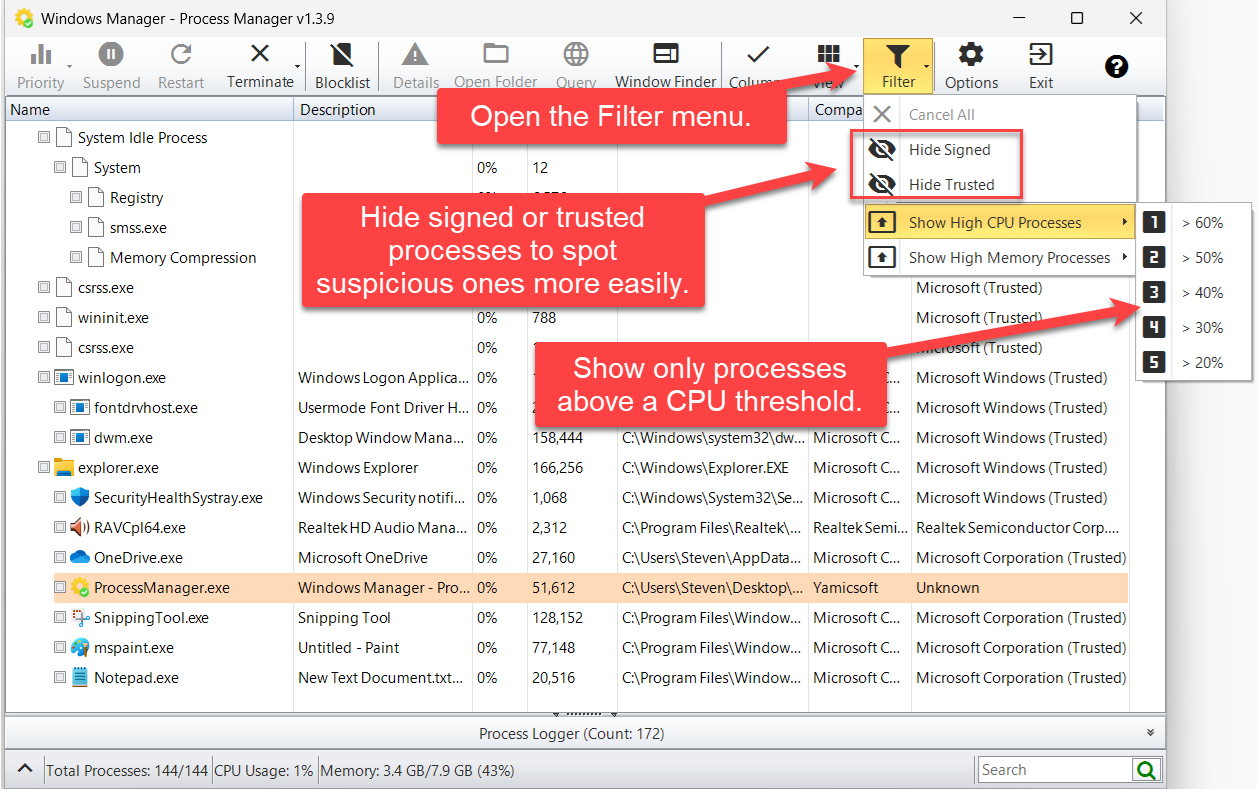1257x789 pixels.
Task: Check the smss.exe checkbox
Action: [76, 228]
